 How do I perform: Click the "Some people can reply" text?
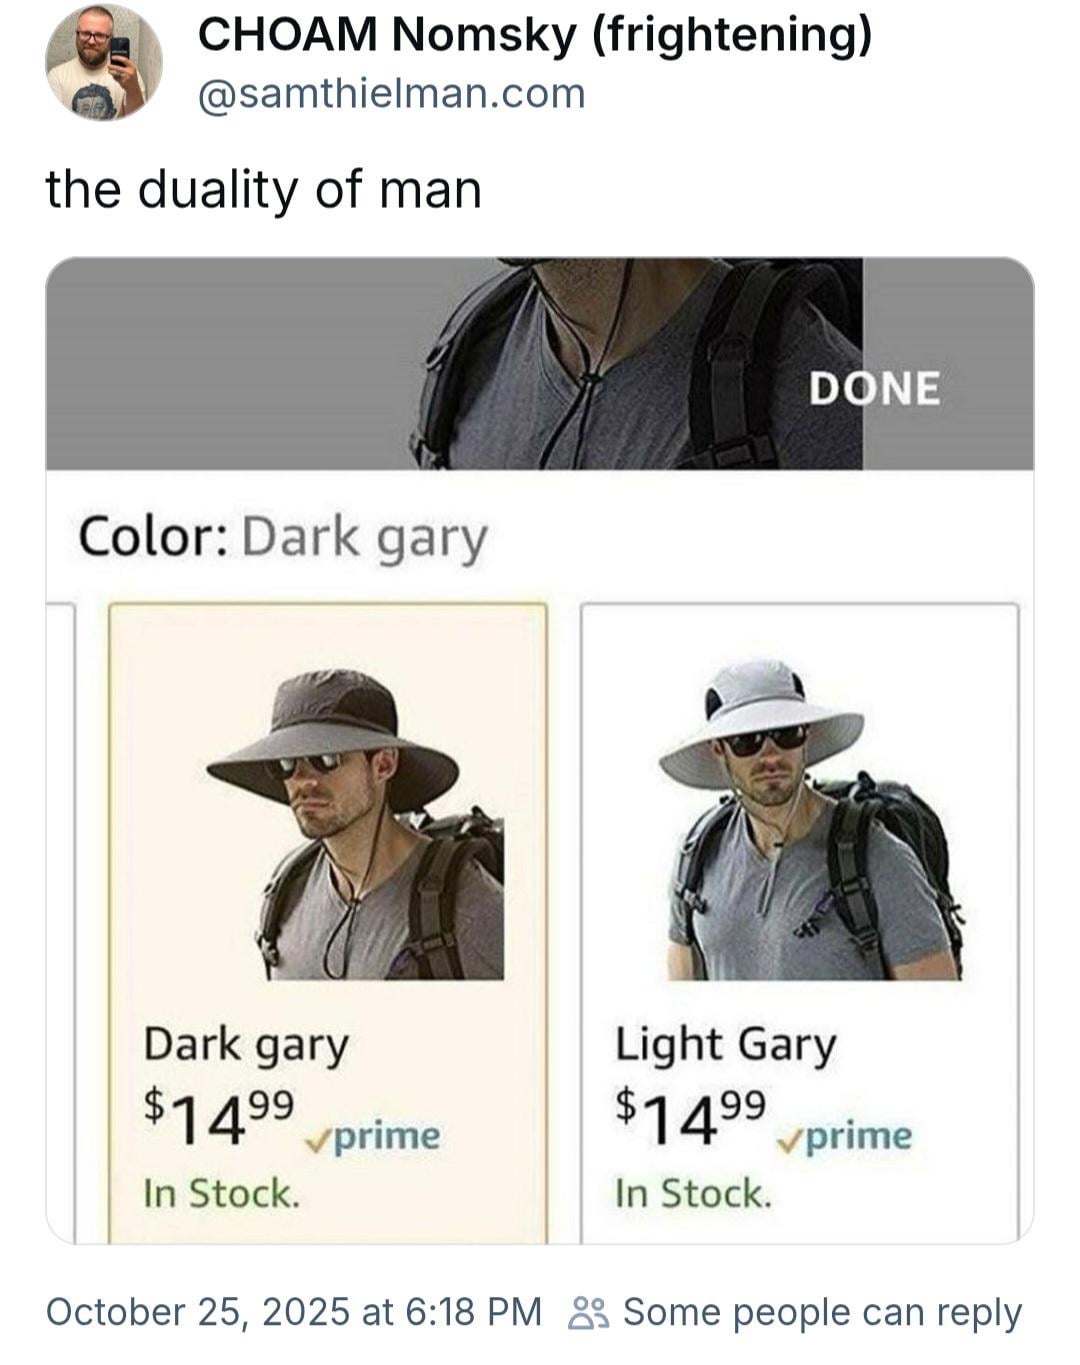tap(822, 1313)
